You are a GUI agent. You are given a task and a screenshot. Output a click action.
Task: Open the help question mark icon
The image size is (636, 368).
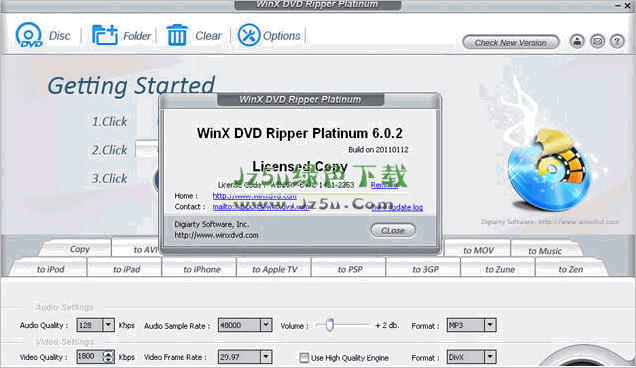coord(617,41)
